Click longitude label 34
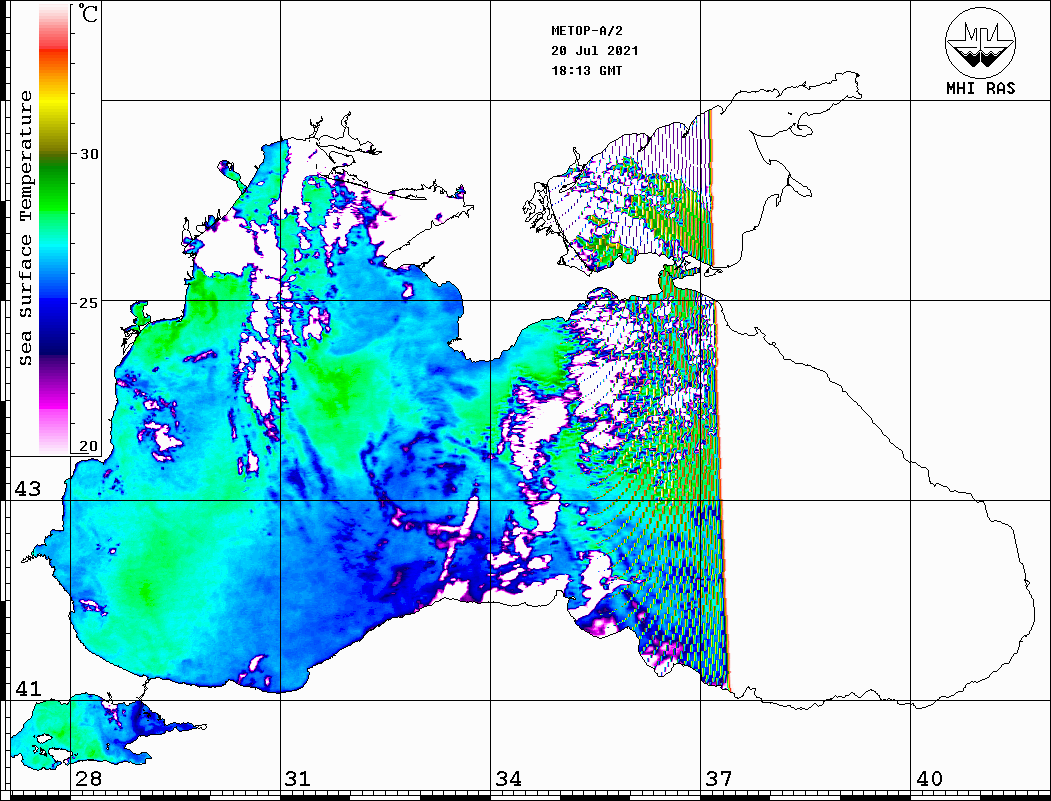The width and height of the screenshot is (1051, 801). [x=509, y=779]
